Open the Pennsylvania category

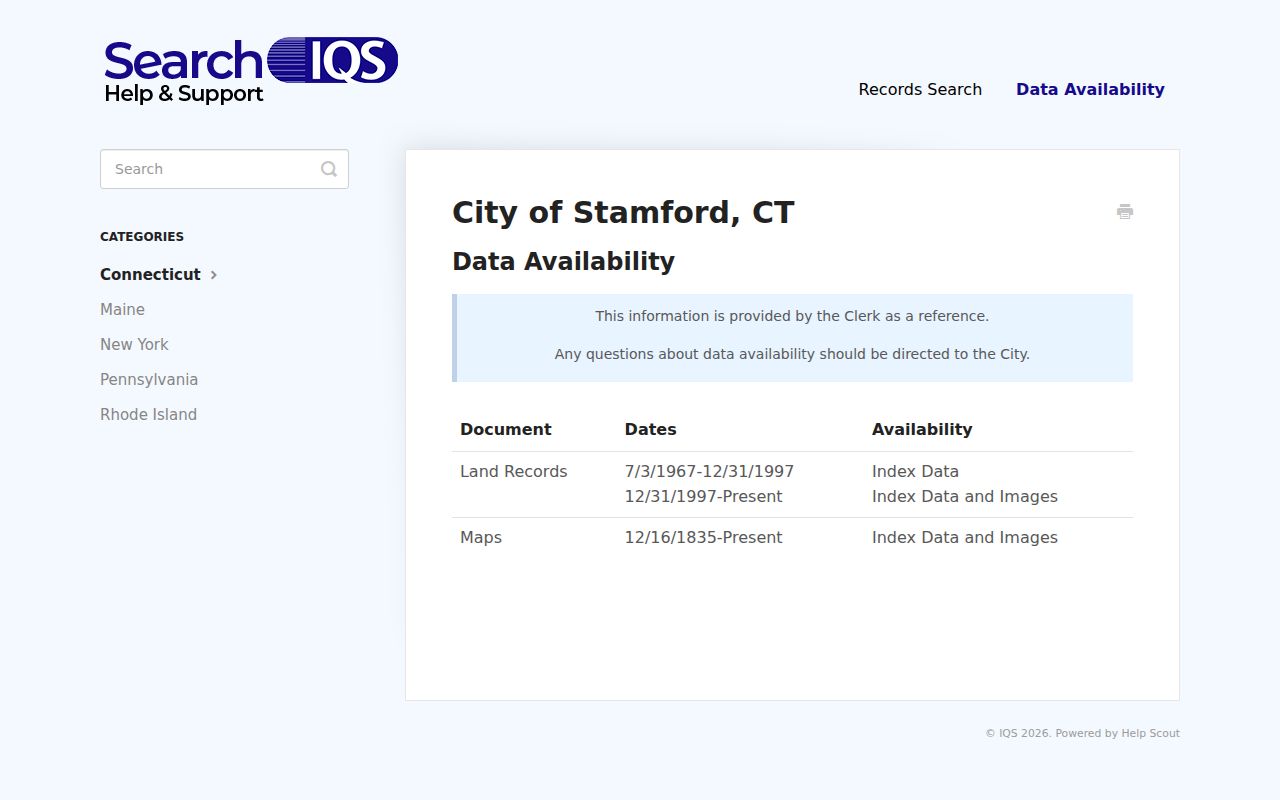(149, 379)
